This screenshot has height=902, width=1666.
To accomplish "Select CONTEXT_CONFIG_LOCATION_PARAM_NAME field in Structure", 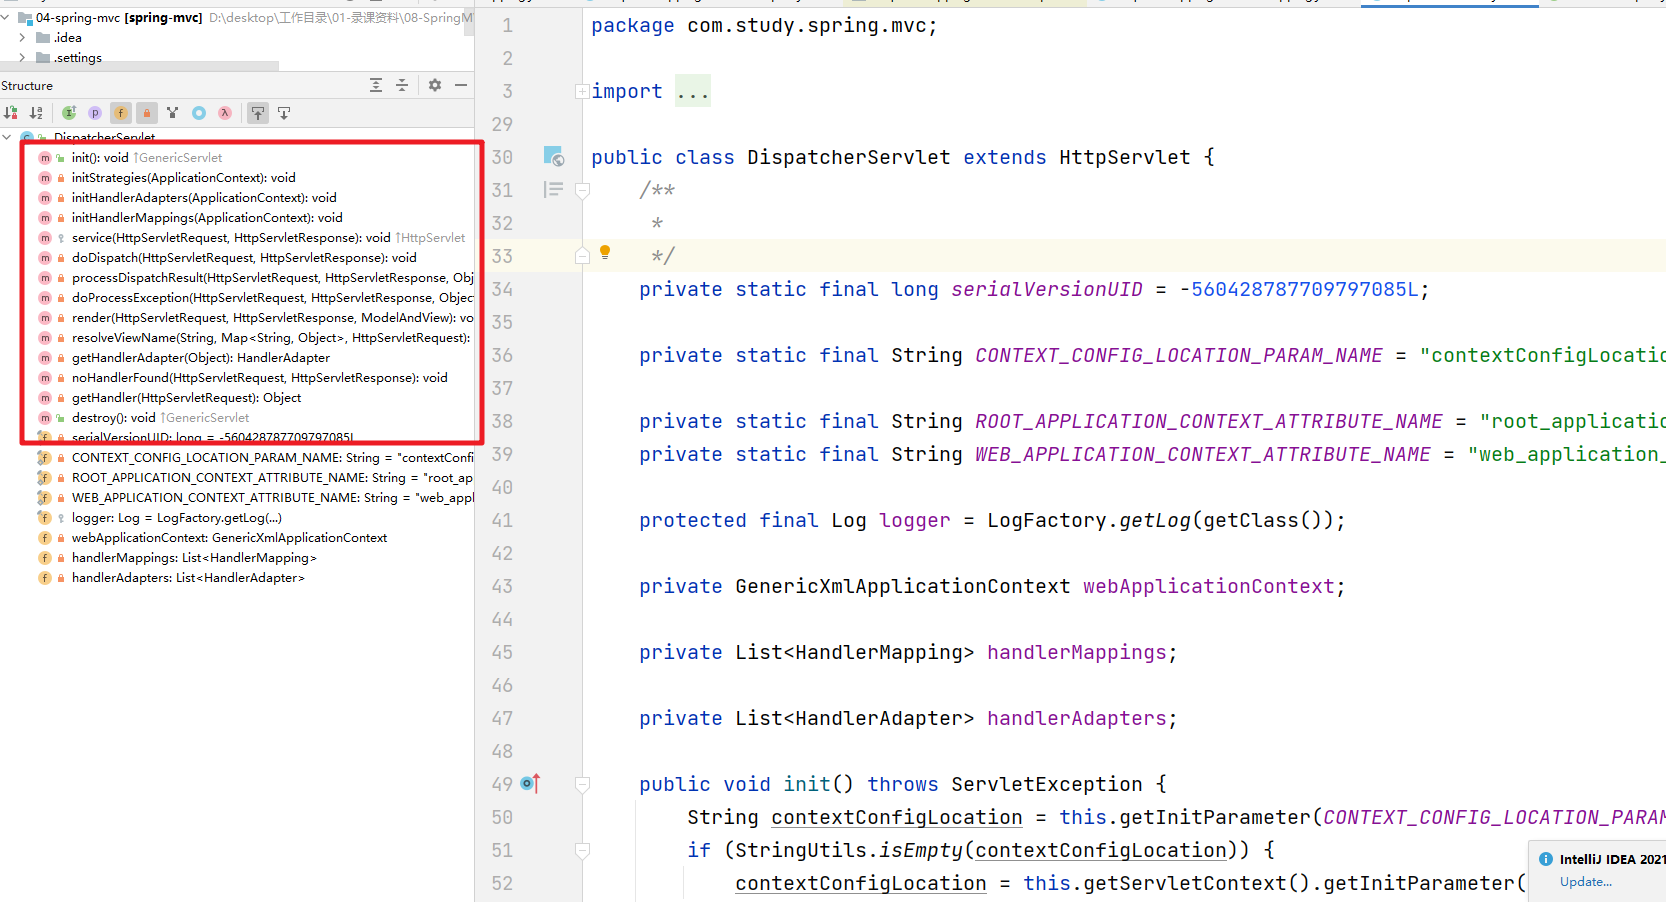I will point(272,457).
